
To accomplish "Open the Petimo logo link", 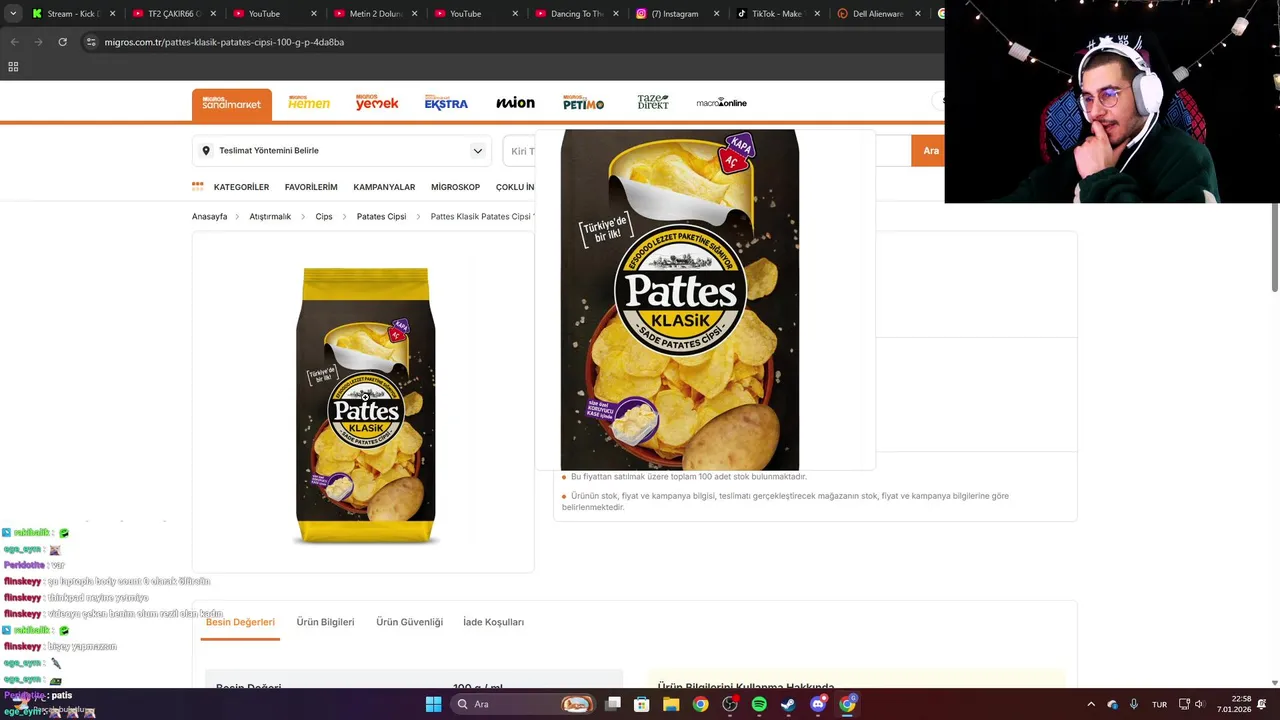I will [x=583, y=103].
